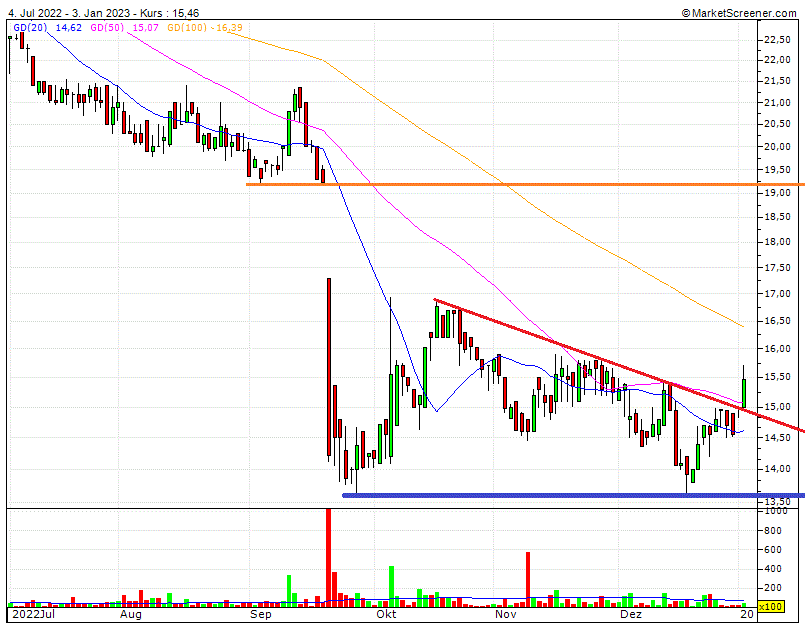
Task: Click the MarketScreener.com copyright label
Action: click(739, 13)
